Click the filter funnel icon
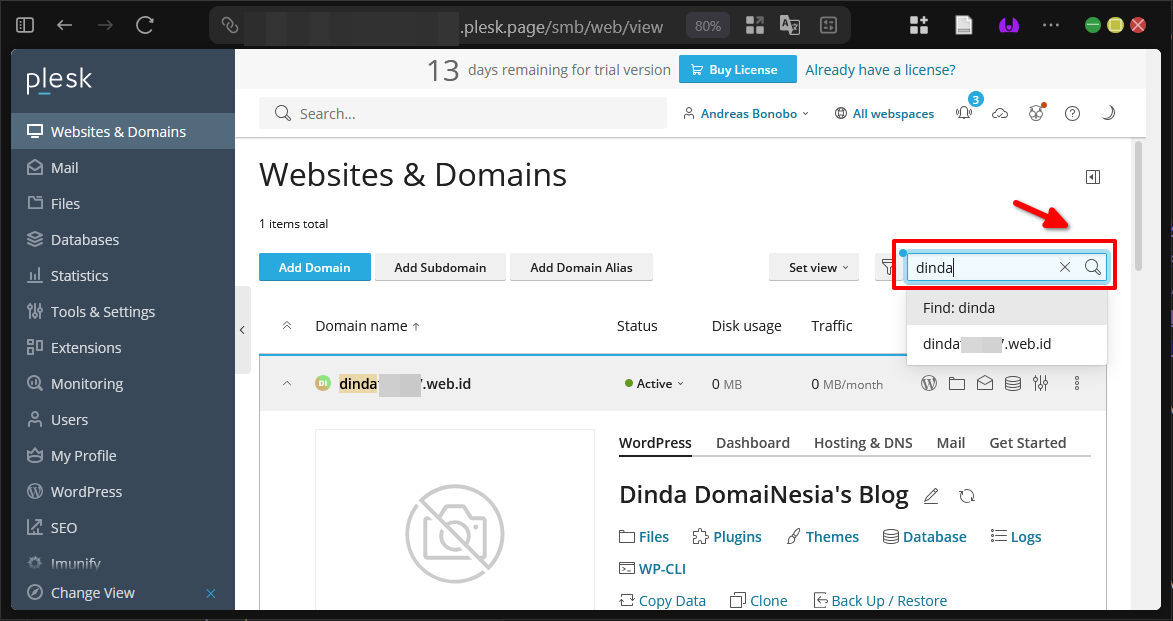Image resolution: width=1173 pixels, height=621 pixels. click(x=887, y=267)
